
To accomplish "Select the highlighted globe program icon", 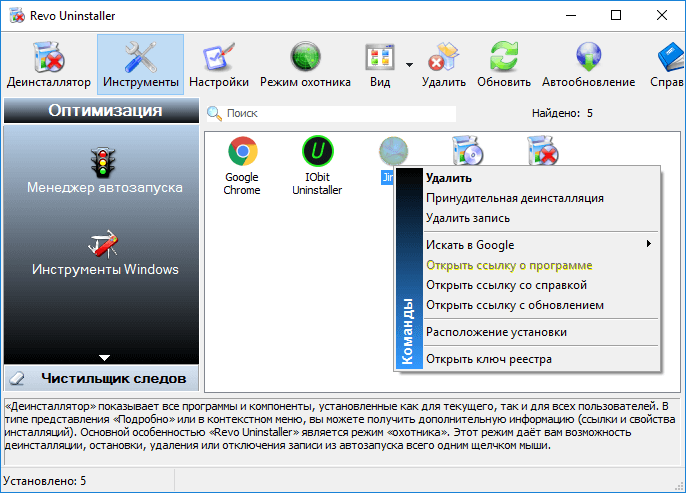I will tap(393, 150).
